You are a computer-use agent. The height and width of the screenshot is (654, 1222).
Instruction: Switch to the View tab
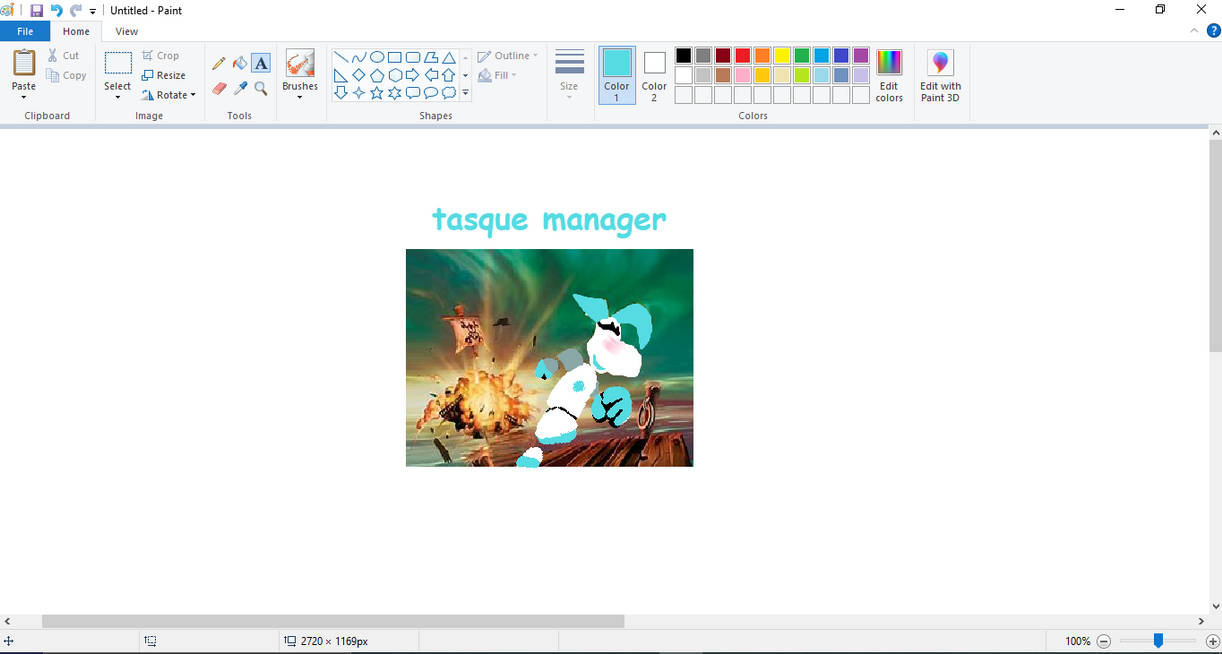coord(127,31)
